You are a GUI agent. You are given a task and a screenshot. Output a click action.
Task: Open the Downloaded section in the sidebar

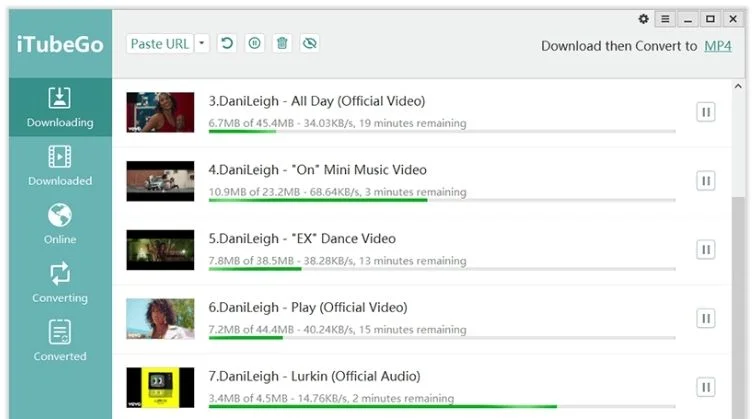coord(60,165)
